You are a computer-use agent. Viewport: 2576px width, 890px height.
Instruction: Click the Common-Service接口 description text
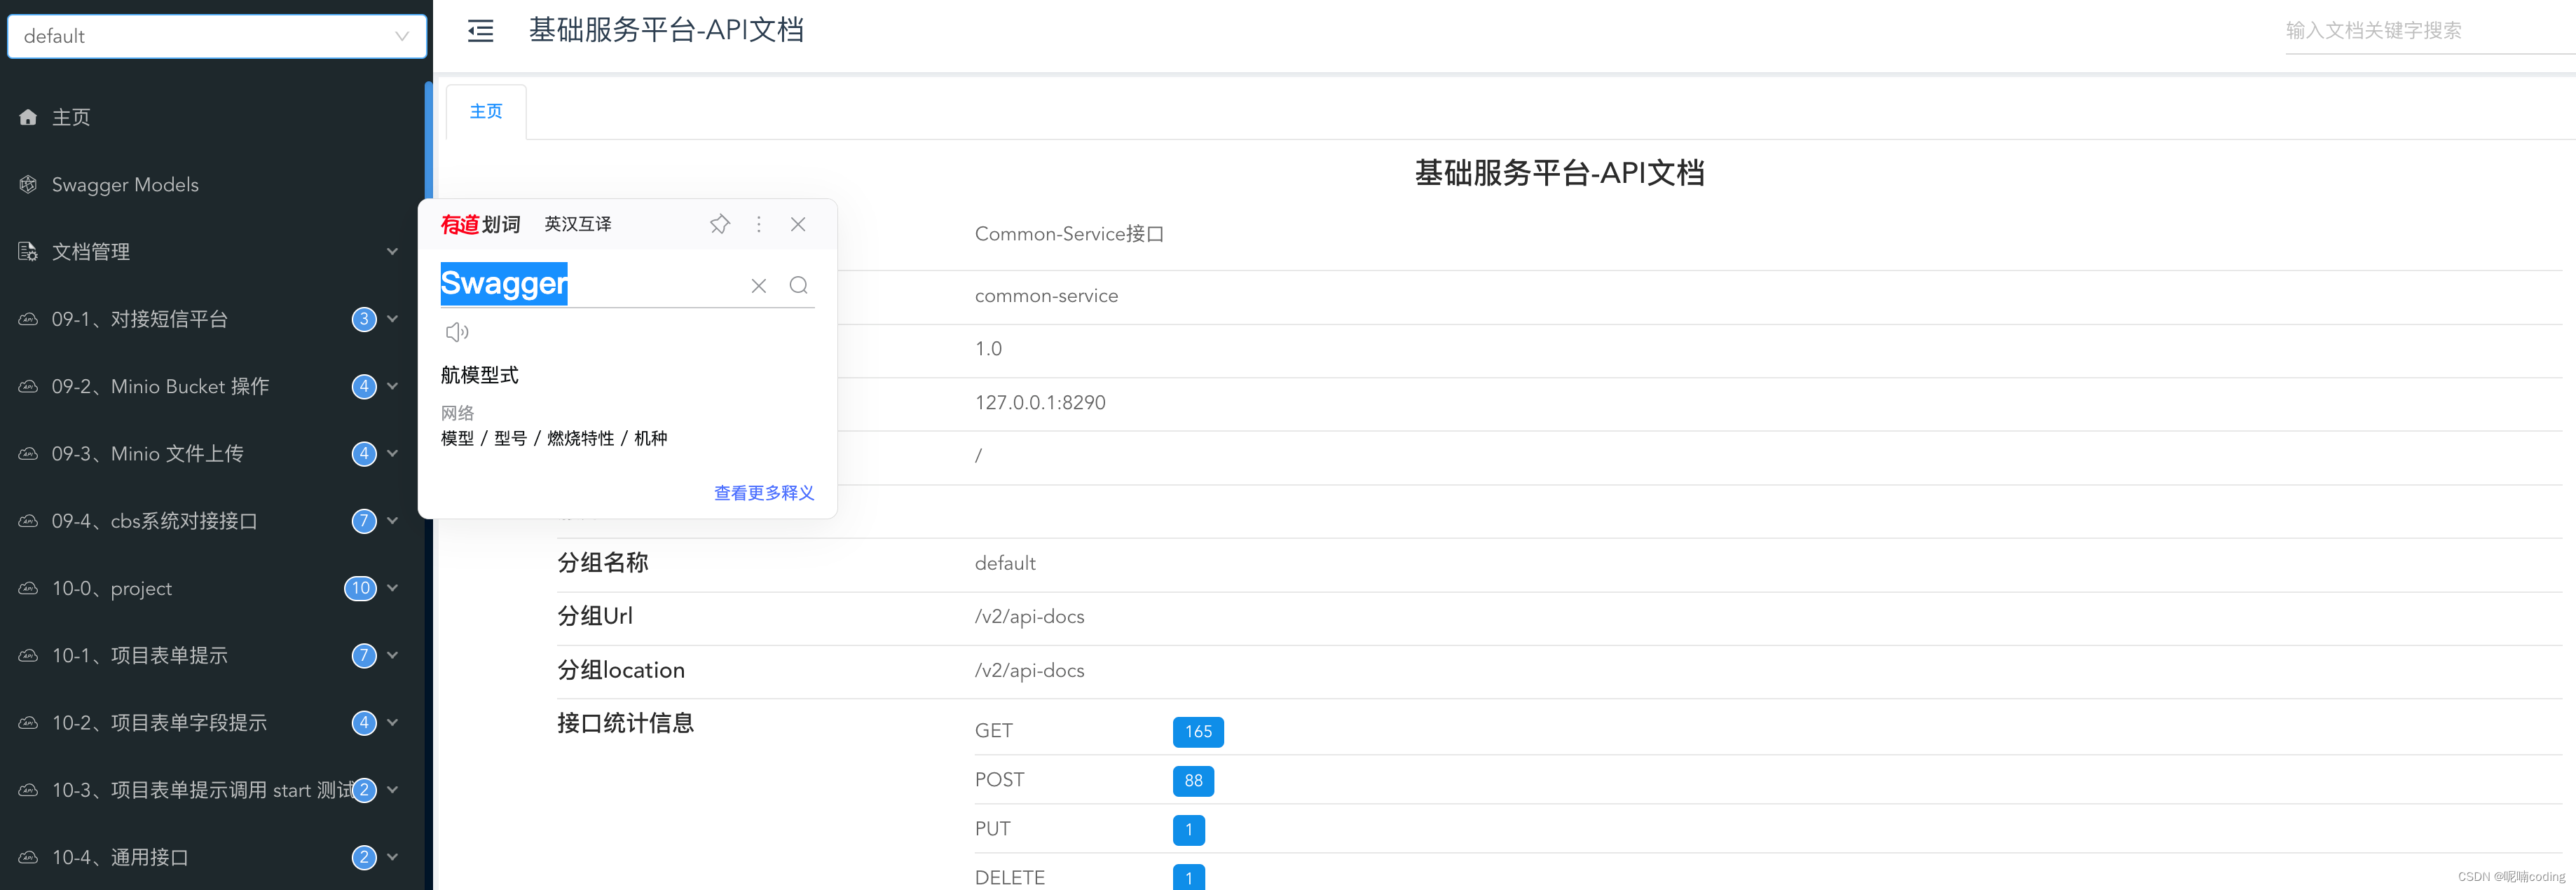coord(1069,234)
